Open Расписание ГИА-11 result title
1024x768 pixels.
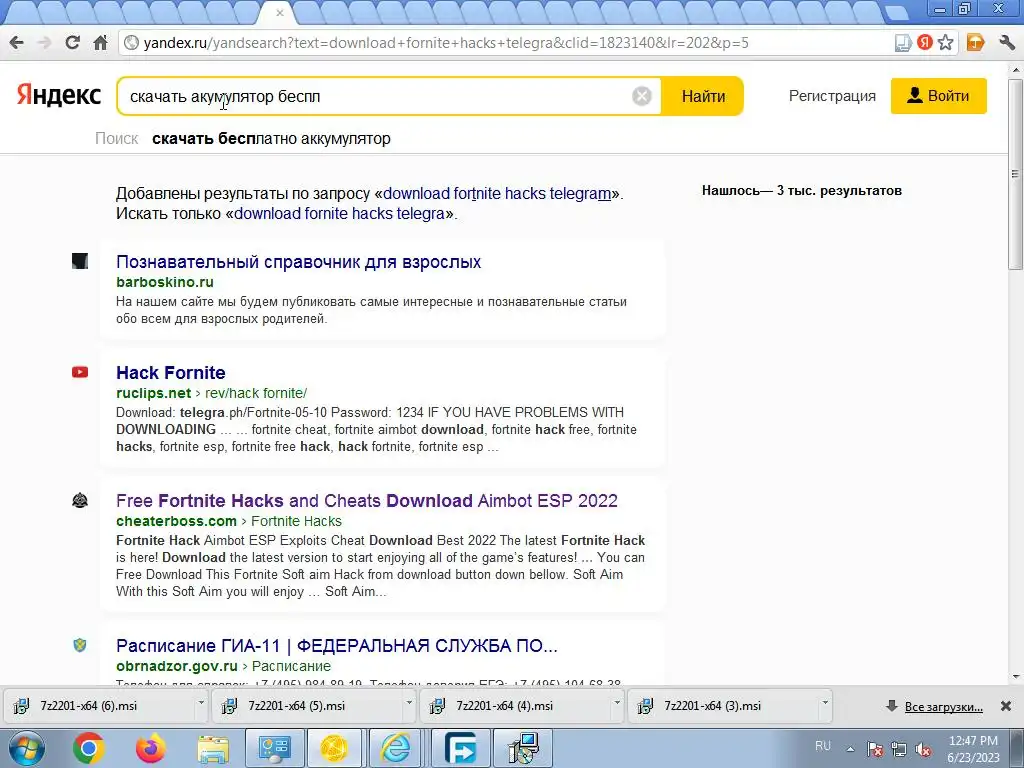tap(336, 646)
